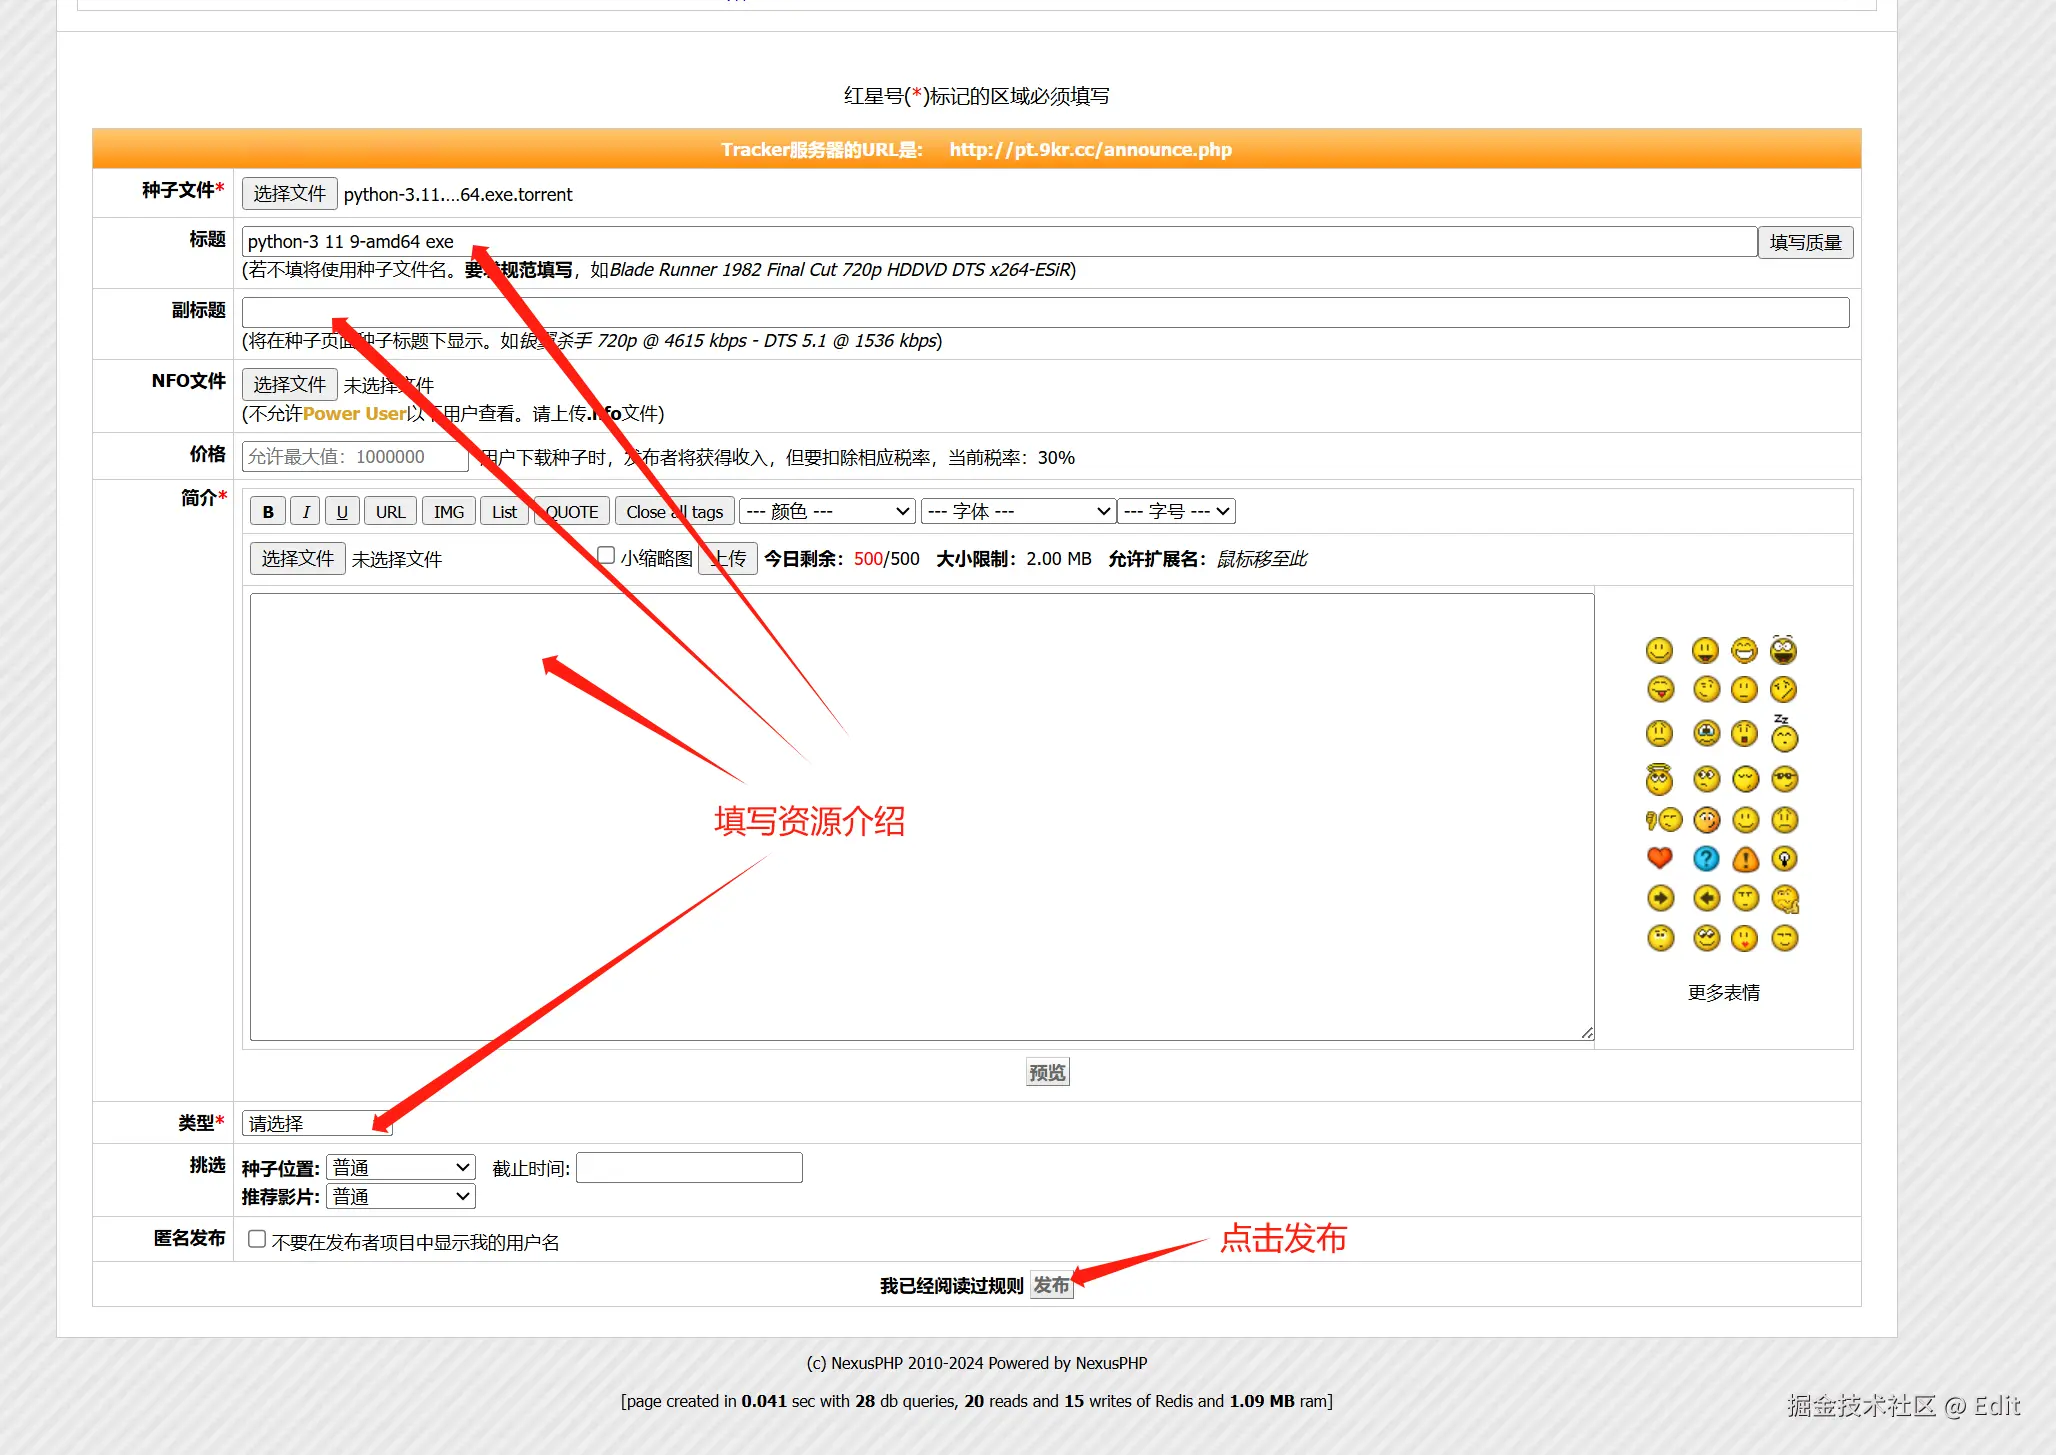
Task: Insert the sleeping Zz emoticon
Action: coord(1784,735)
